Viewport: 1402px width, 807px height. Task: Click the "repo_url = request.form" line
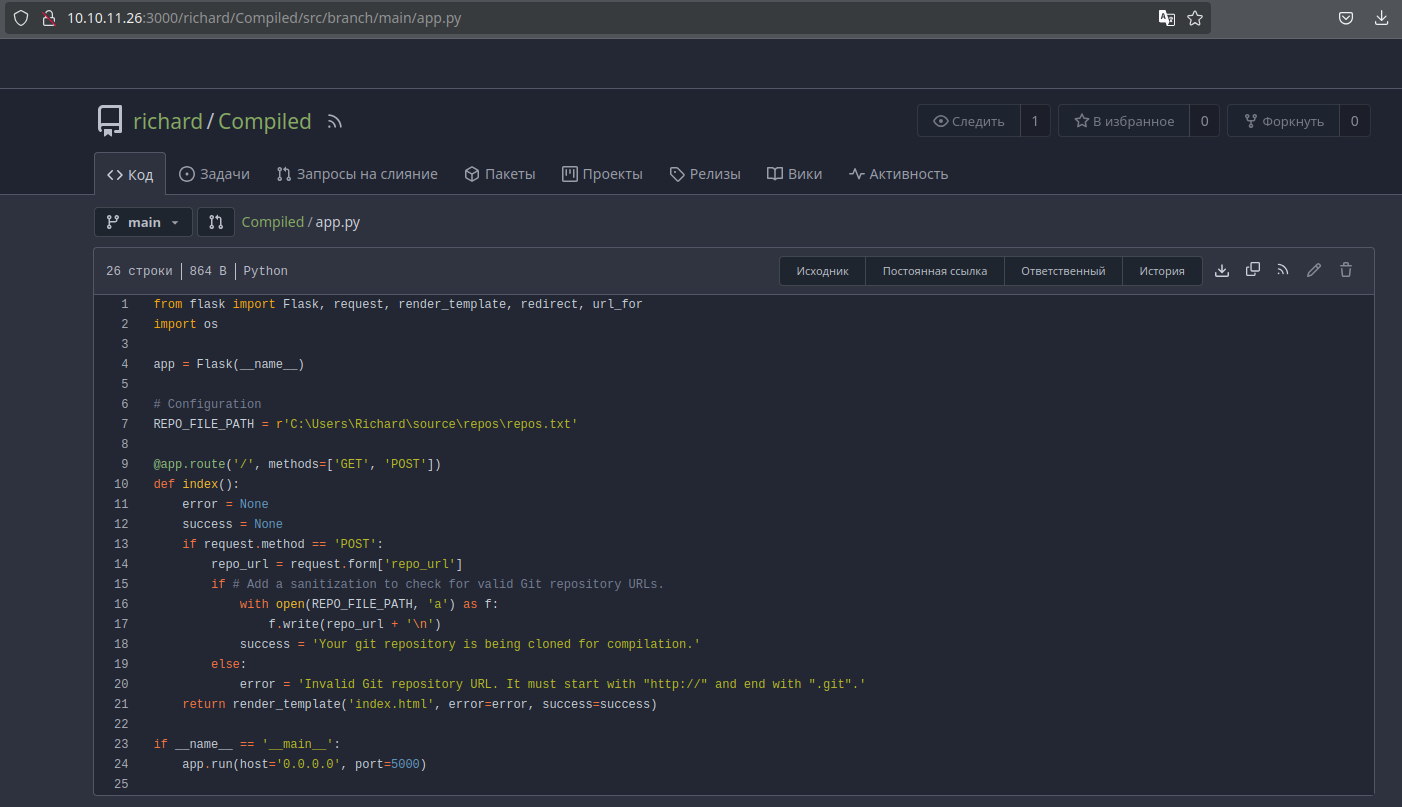(x=337, y=564)
